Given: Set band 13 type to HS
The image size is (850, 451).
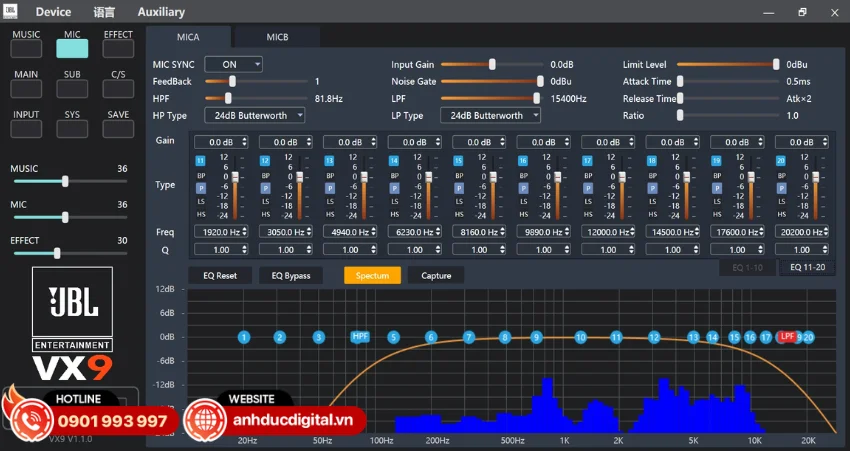Looking at the screenshot, I should (x=330, y=214).
